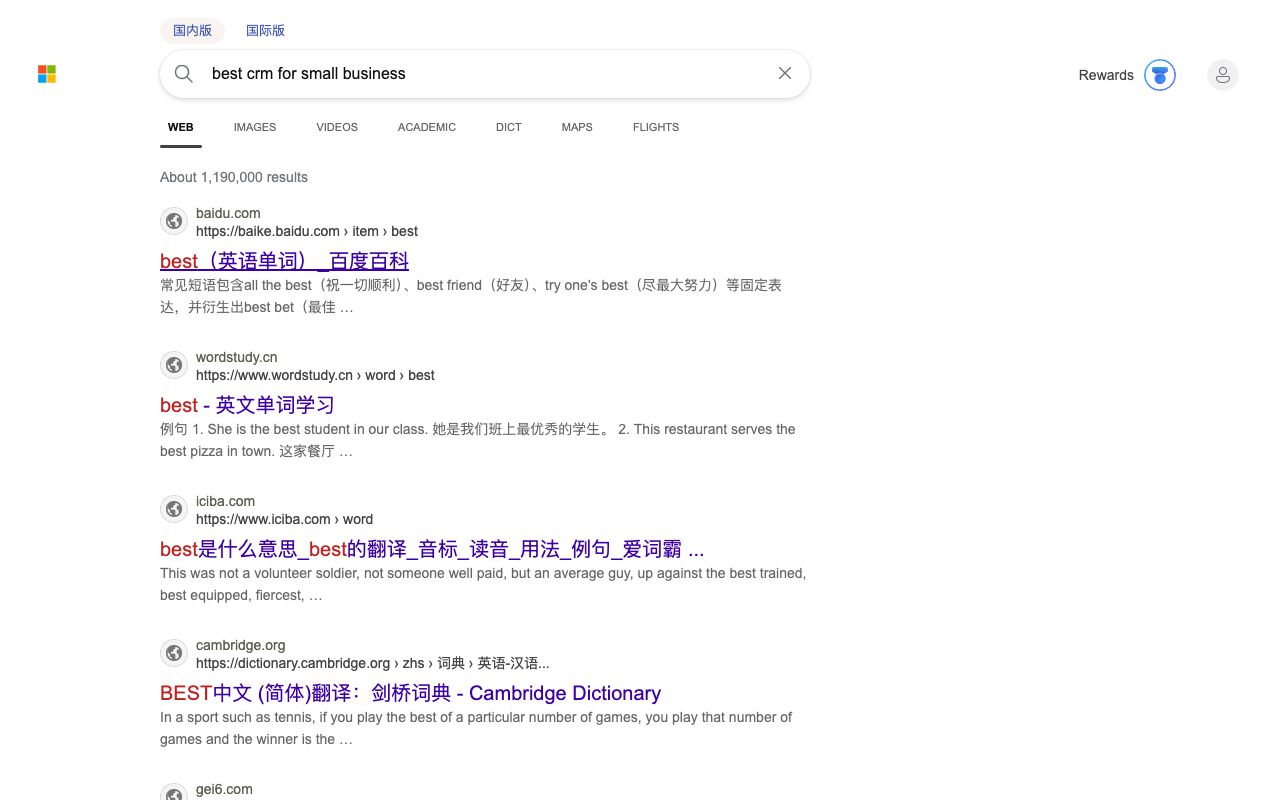The height and width of the screenshot is (800, 1280).
Task: Click the Cambridge snippet 'In a sport such as tennis'
Action: click(x=476, y=728)
